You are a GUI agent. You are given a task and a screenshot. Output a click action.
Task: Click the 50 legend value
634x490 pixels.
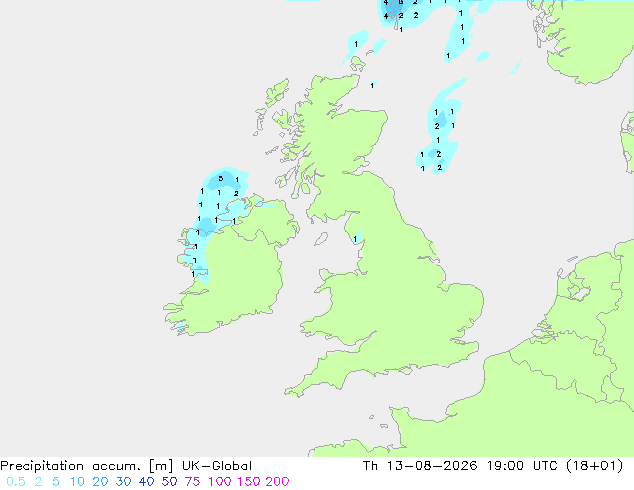coord(169,482)
